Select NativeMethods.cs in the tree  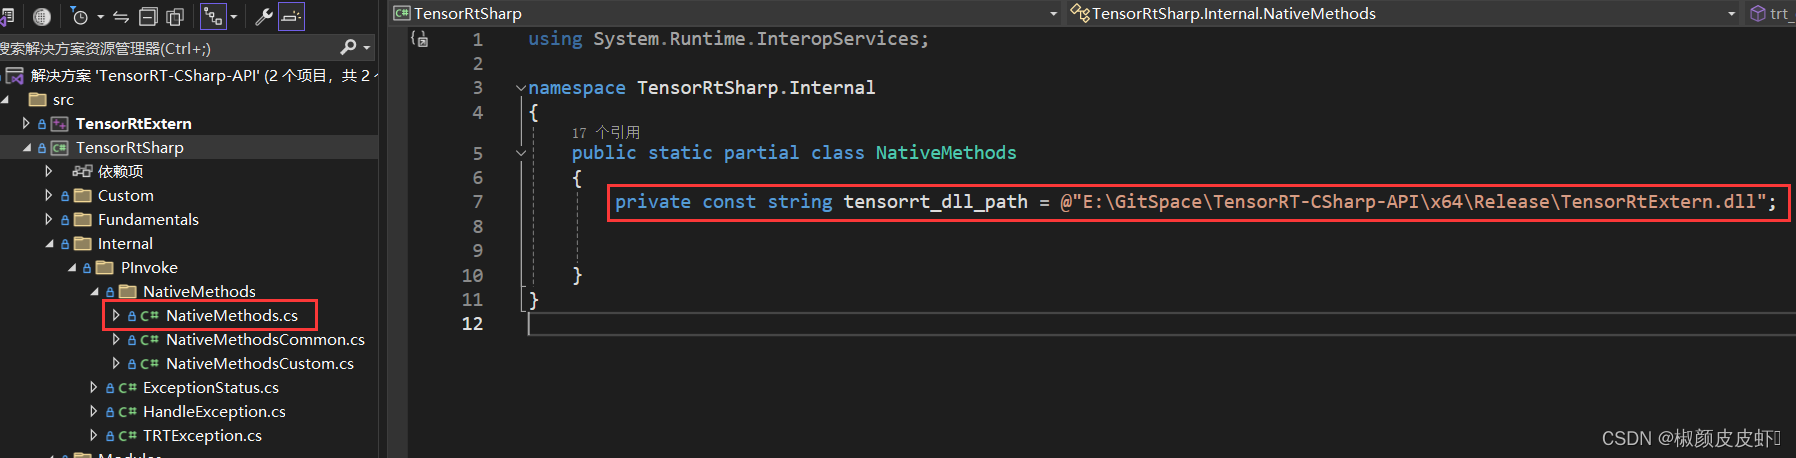click(x=232, y=315)
